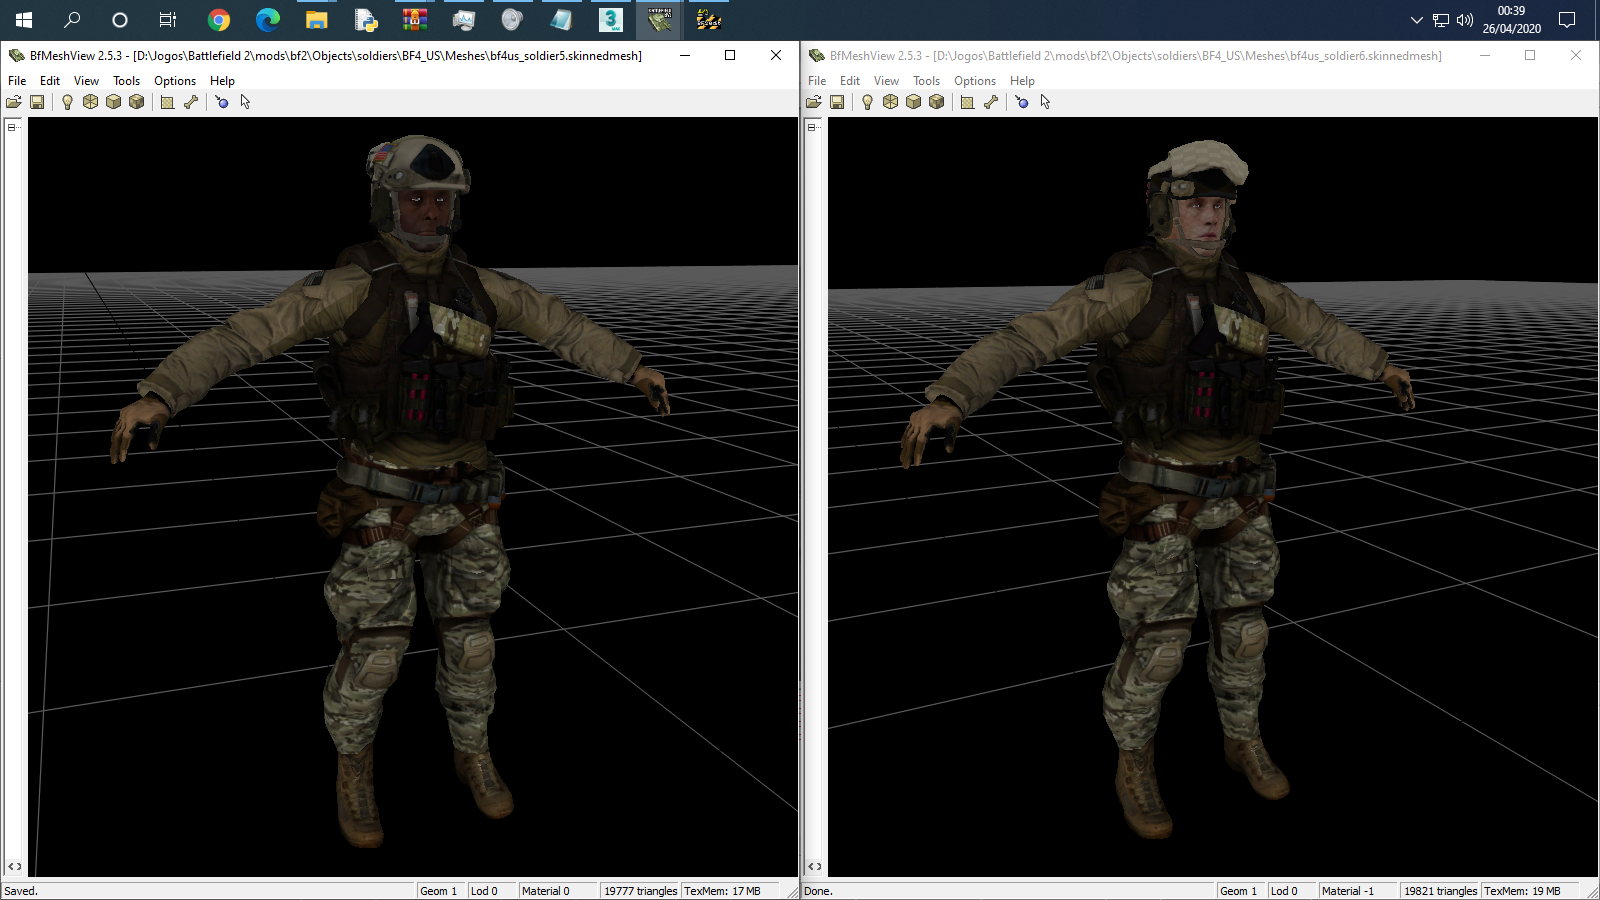Viewport: 1600px width, 900px height.
Task: Launch Microsoft Edge from taskbar
Action: click(267, 20)
